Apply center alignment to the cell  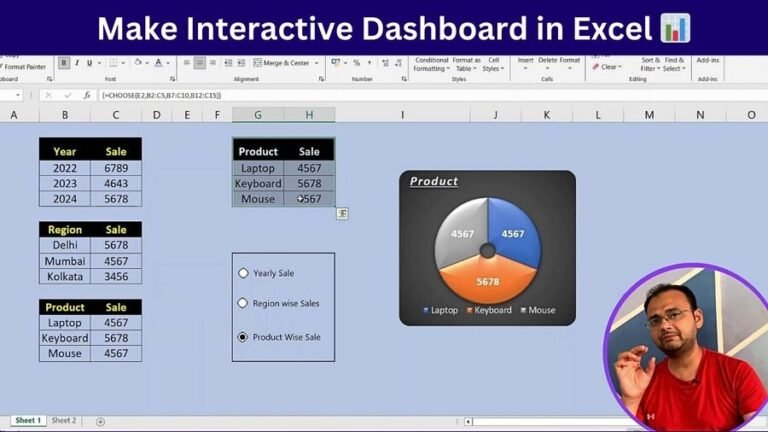point(199,63)
